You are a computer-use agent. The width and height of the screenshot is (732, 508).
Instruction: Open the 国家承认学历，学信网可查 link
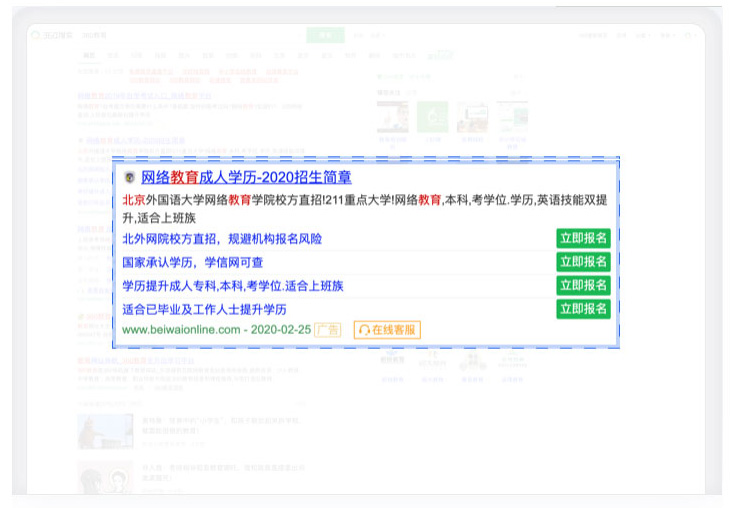pos(192,262)
